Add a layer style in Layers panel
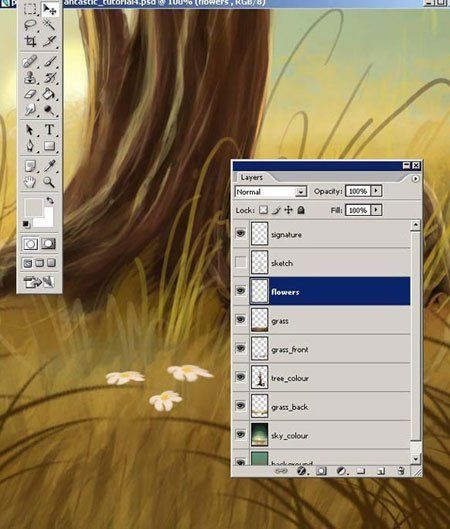Viewport: 450px width, 529px height. pyautogui.click(x=301, y=471)
